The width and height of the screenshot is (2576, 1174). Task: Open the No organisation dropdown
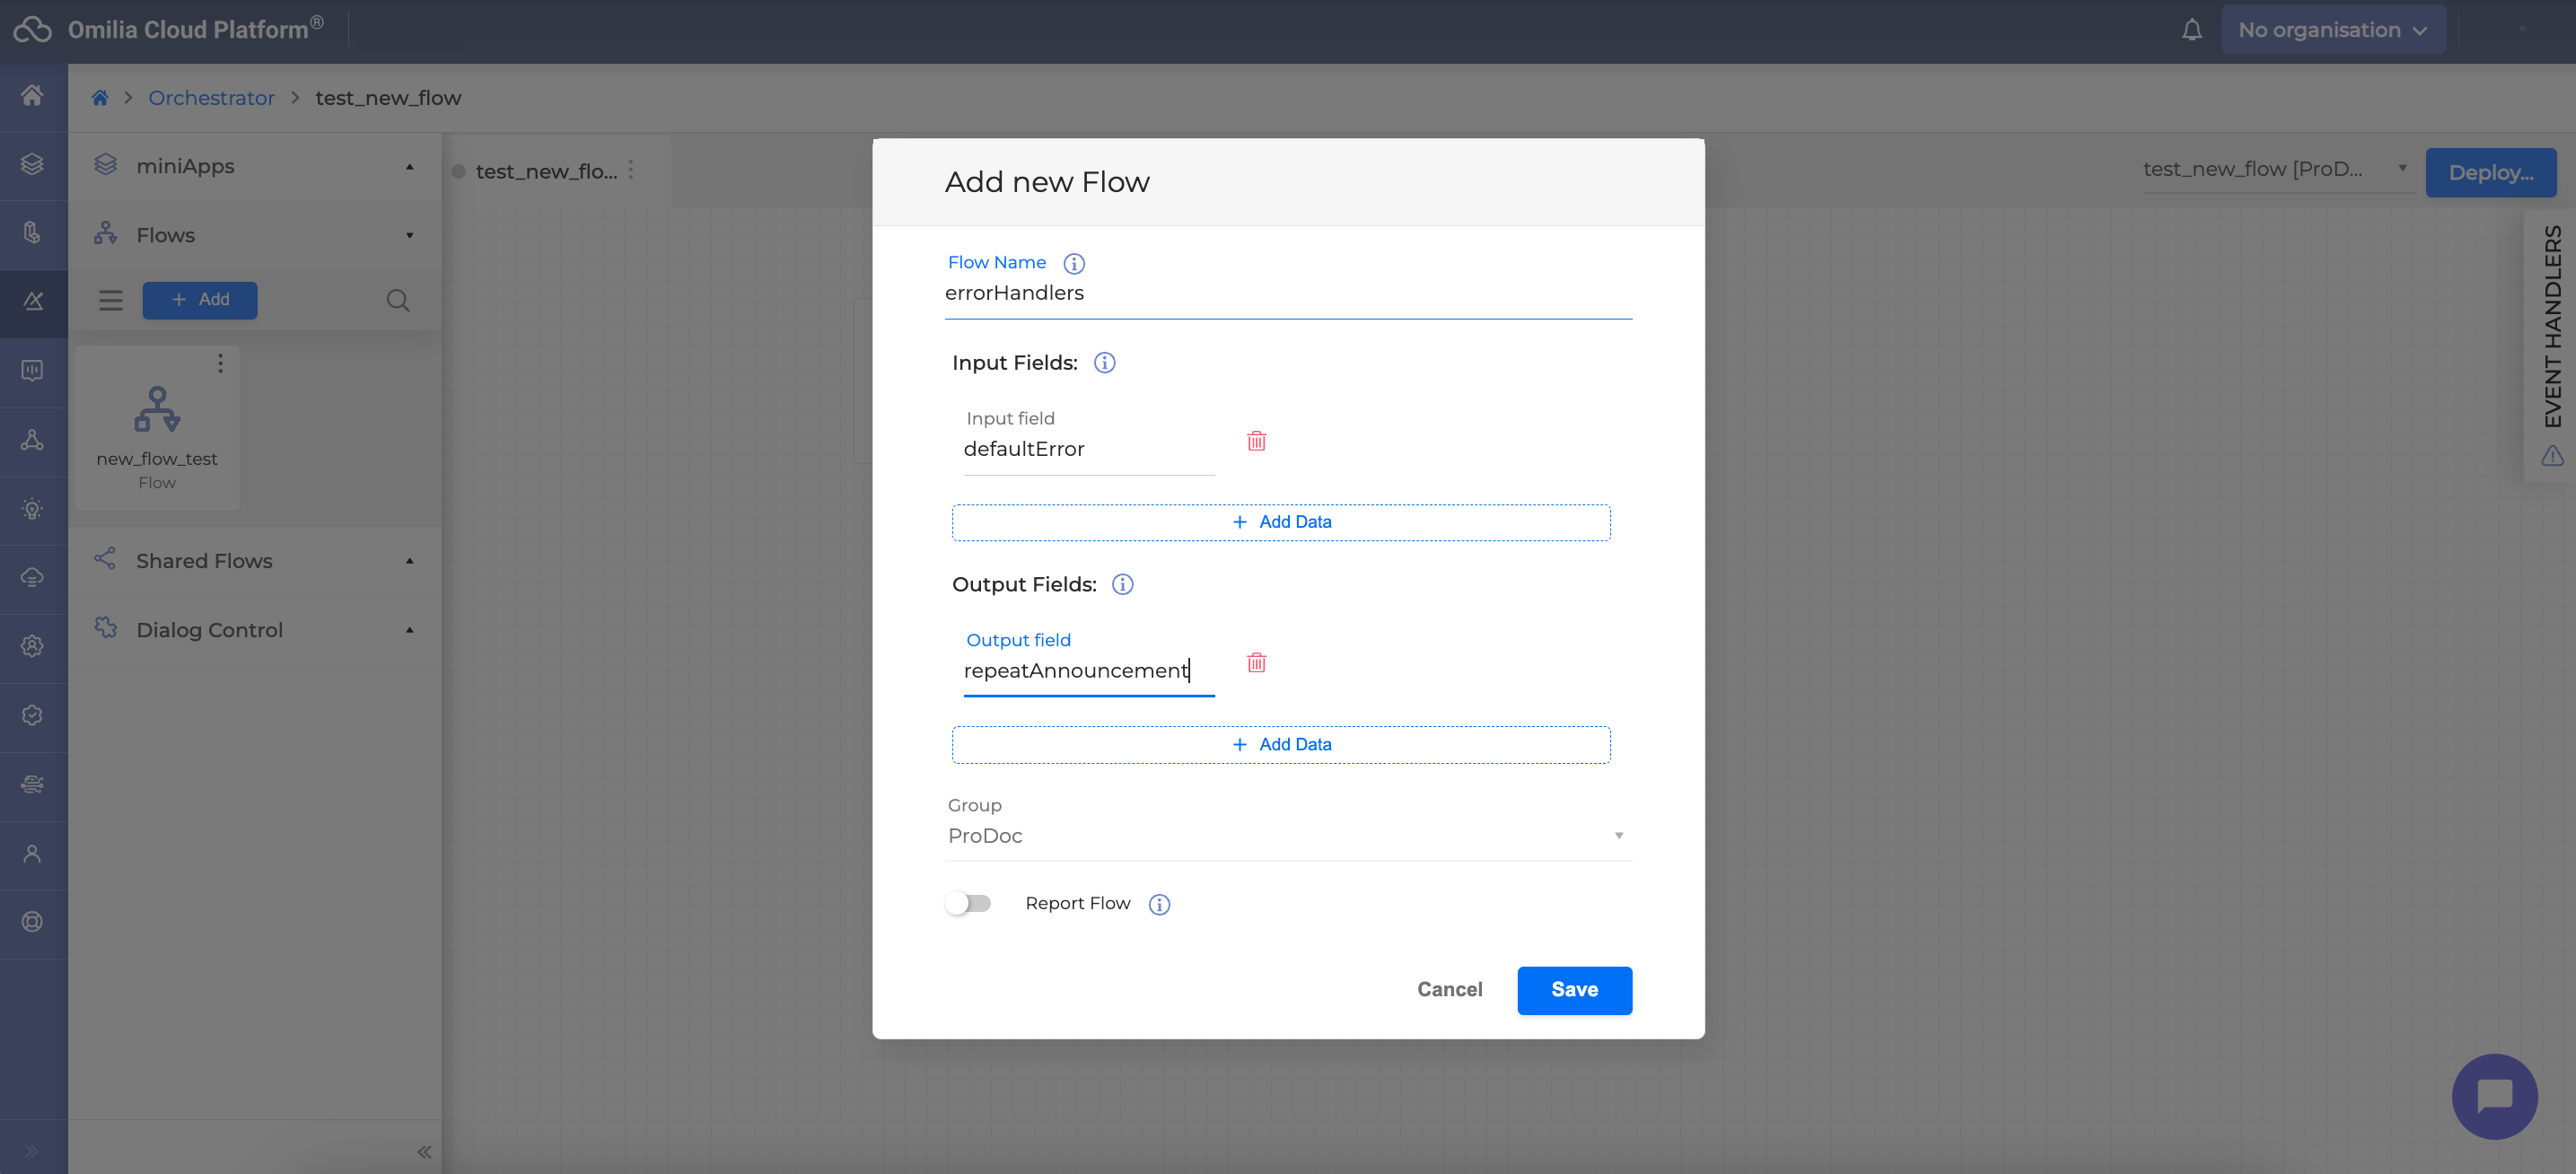pos(2332,30)
